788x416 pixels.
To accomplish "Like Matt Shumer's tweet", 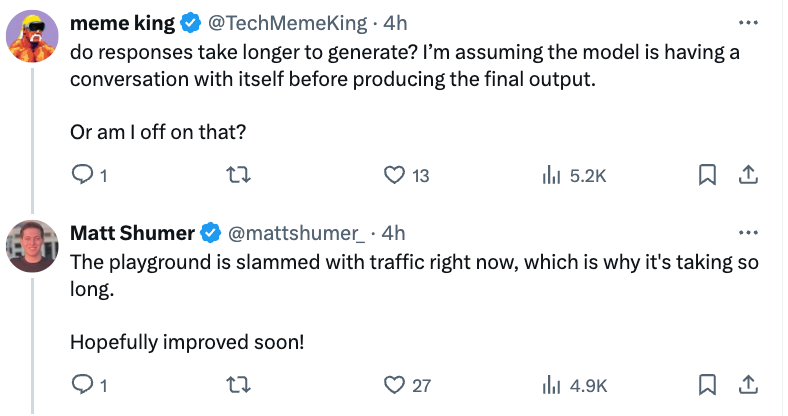I will (x=394, y=384).
